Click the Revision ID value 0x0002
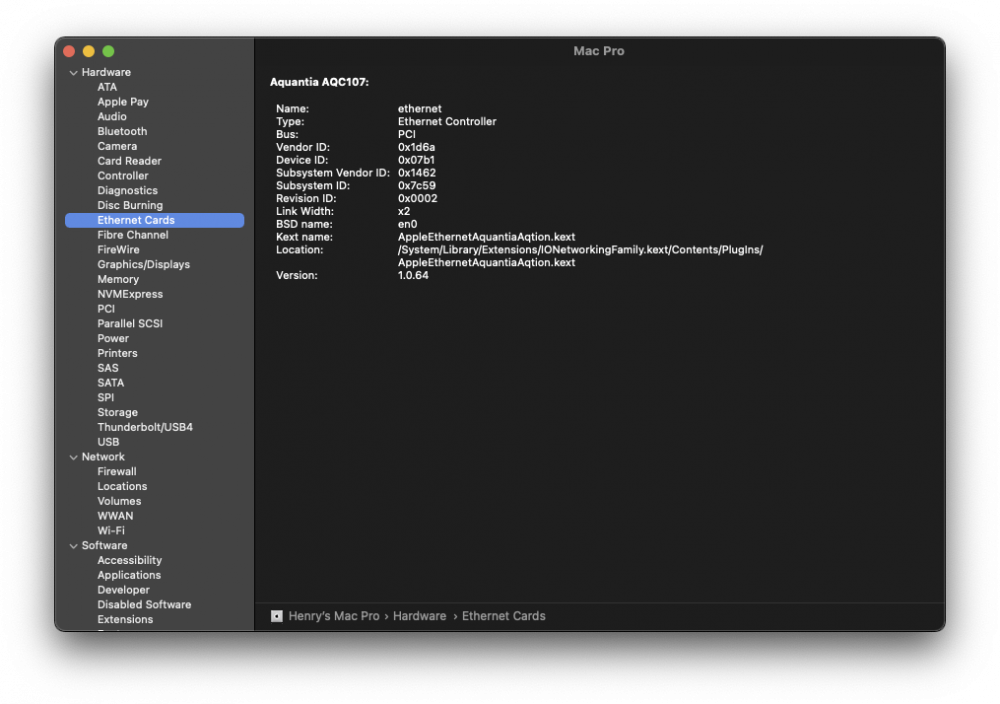 click(x=418, y=198)
